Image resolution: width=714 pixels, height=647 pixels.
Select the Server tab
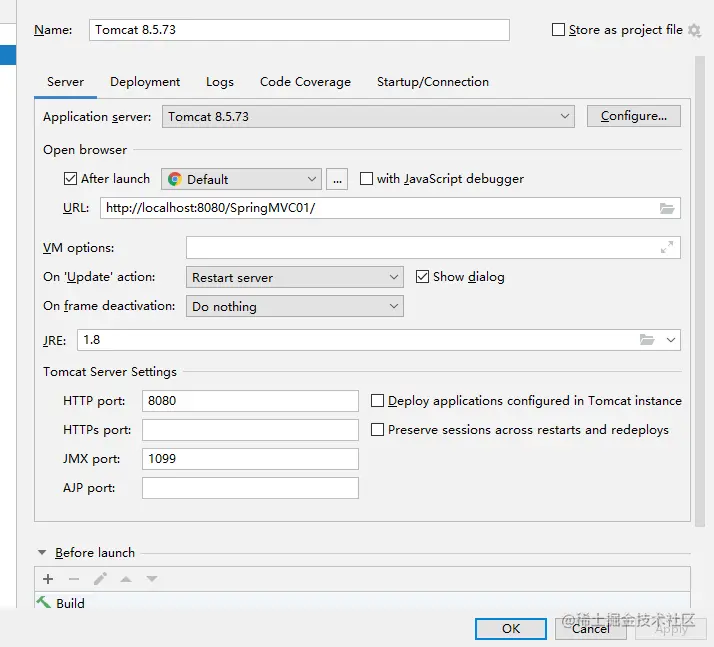(65, 82)
